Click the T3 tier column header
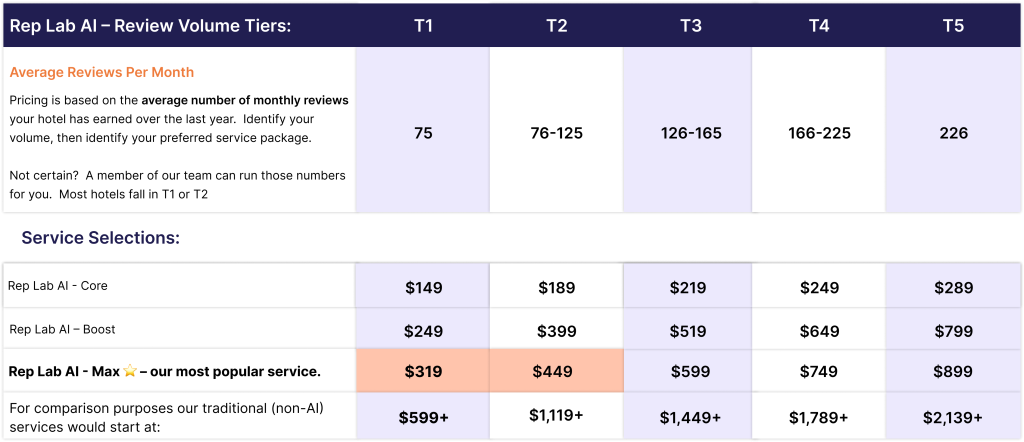This screenshot has width=1024, height=442. (691, 26)
